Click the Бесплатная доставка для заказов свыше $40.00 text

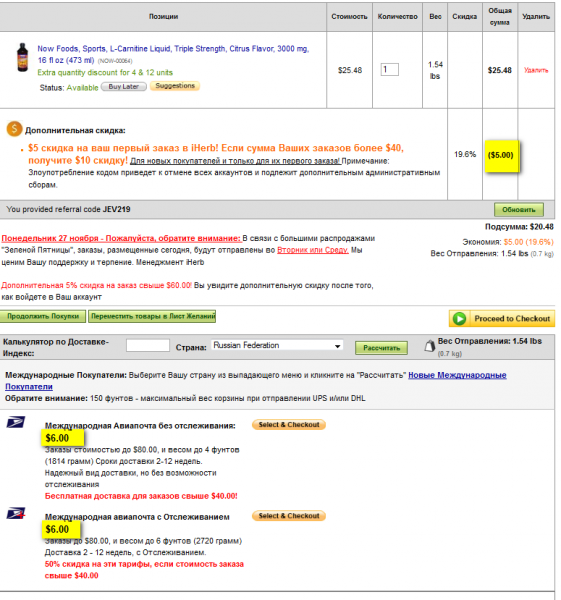pyautogui.click(x=141, y=496)
